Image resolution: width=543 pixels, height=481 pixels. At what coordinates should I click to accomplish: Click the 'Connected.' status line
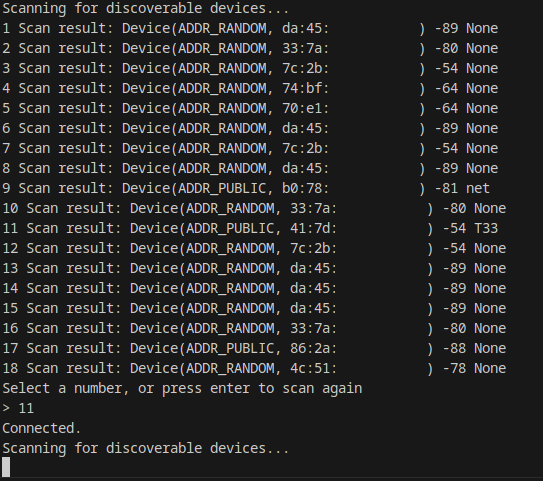tap(41, 429)
